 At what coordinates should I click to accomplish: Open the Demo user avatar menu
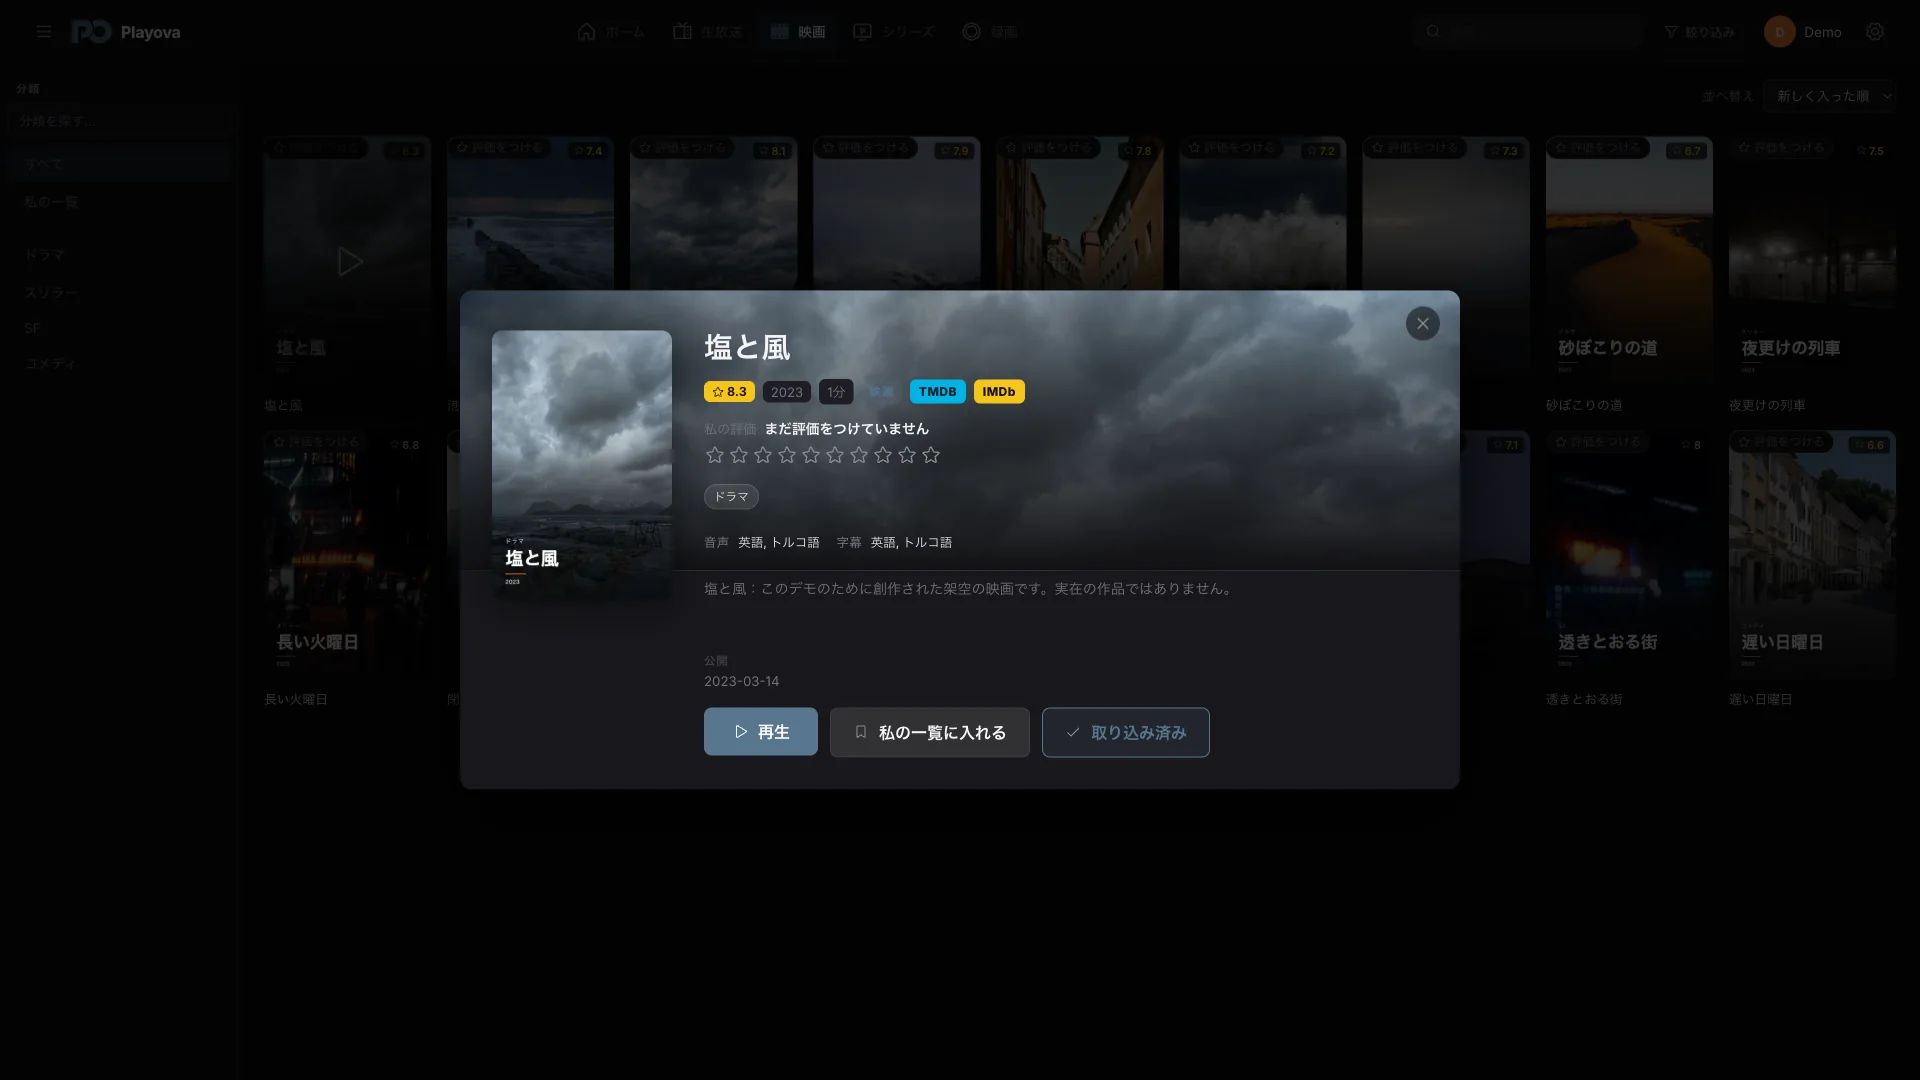[1803, 32]
